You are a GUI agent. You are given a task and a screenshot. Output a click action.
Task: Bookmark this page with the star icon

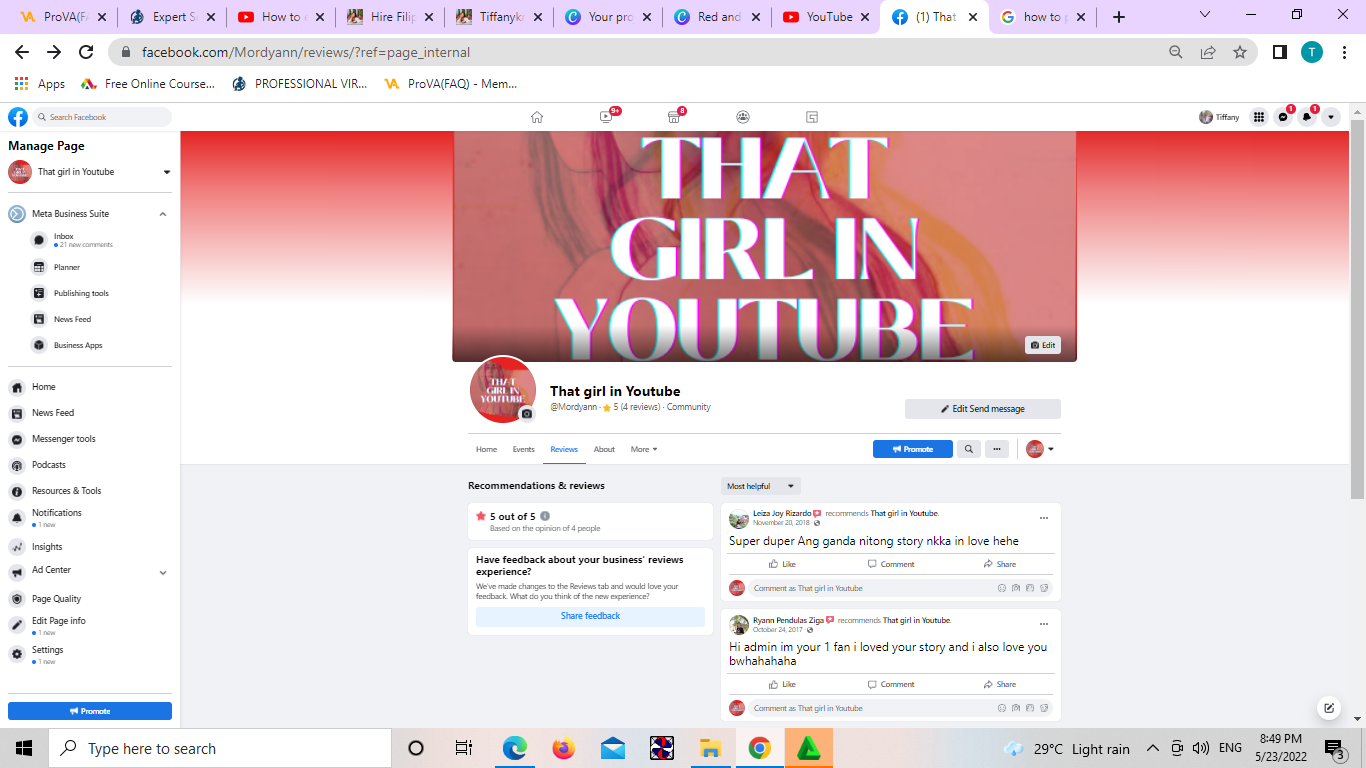(1240, 52)
